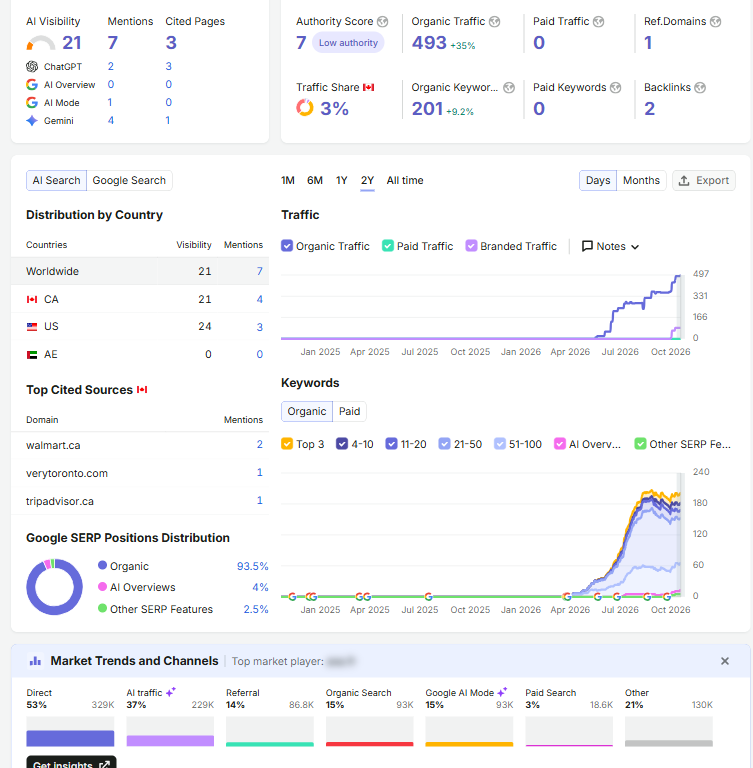Click the US flag in country table

click(32, 327)
